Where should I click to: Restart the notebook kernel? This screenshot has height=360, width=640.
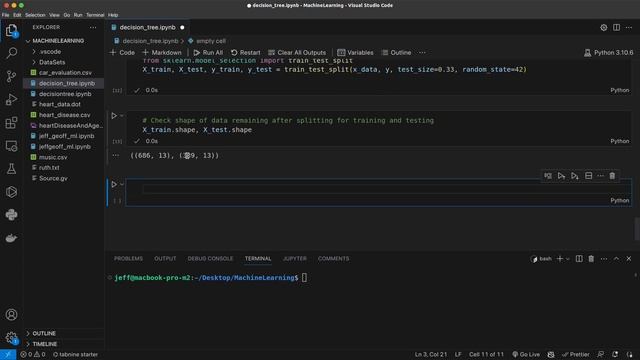click(x=245, y=53)
